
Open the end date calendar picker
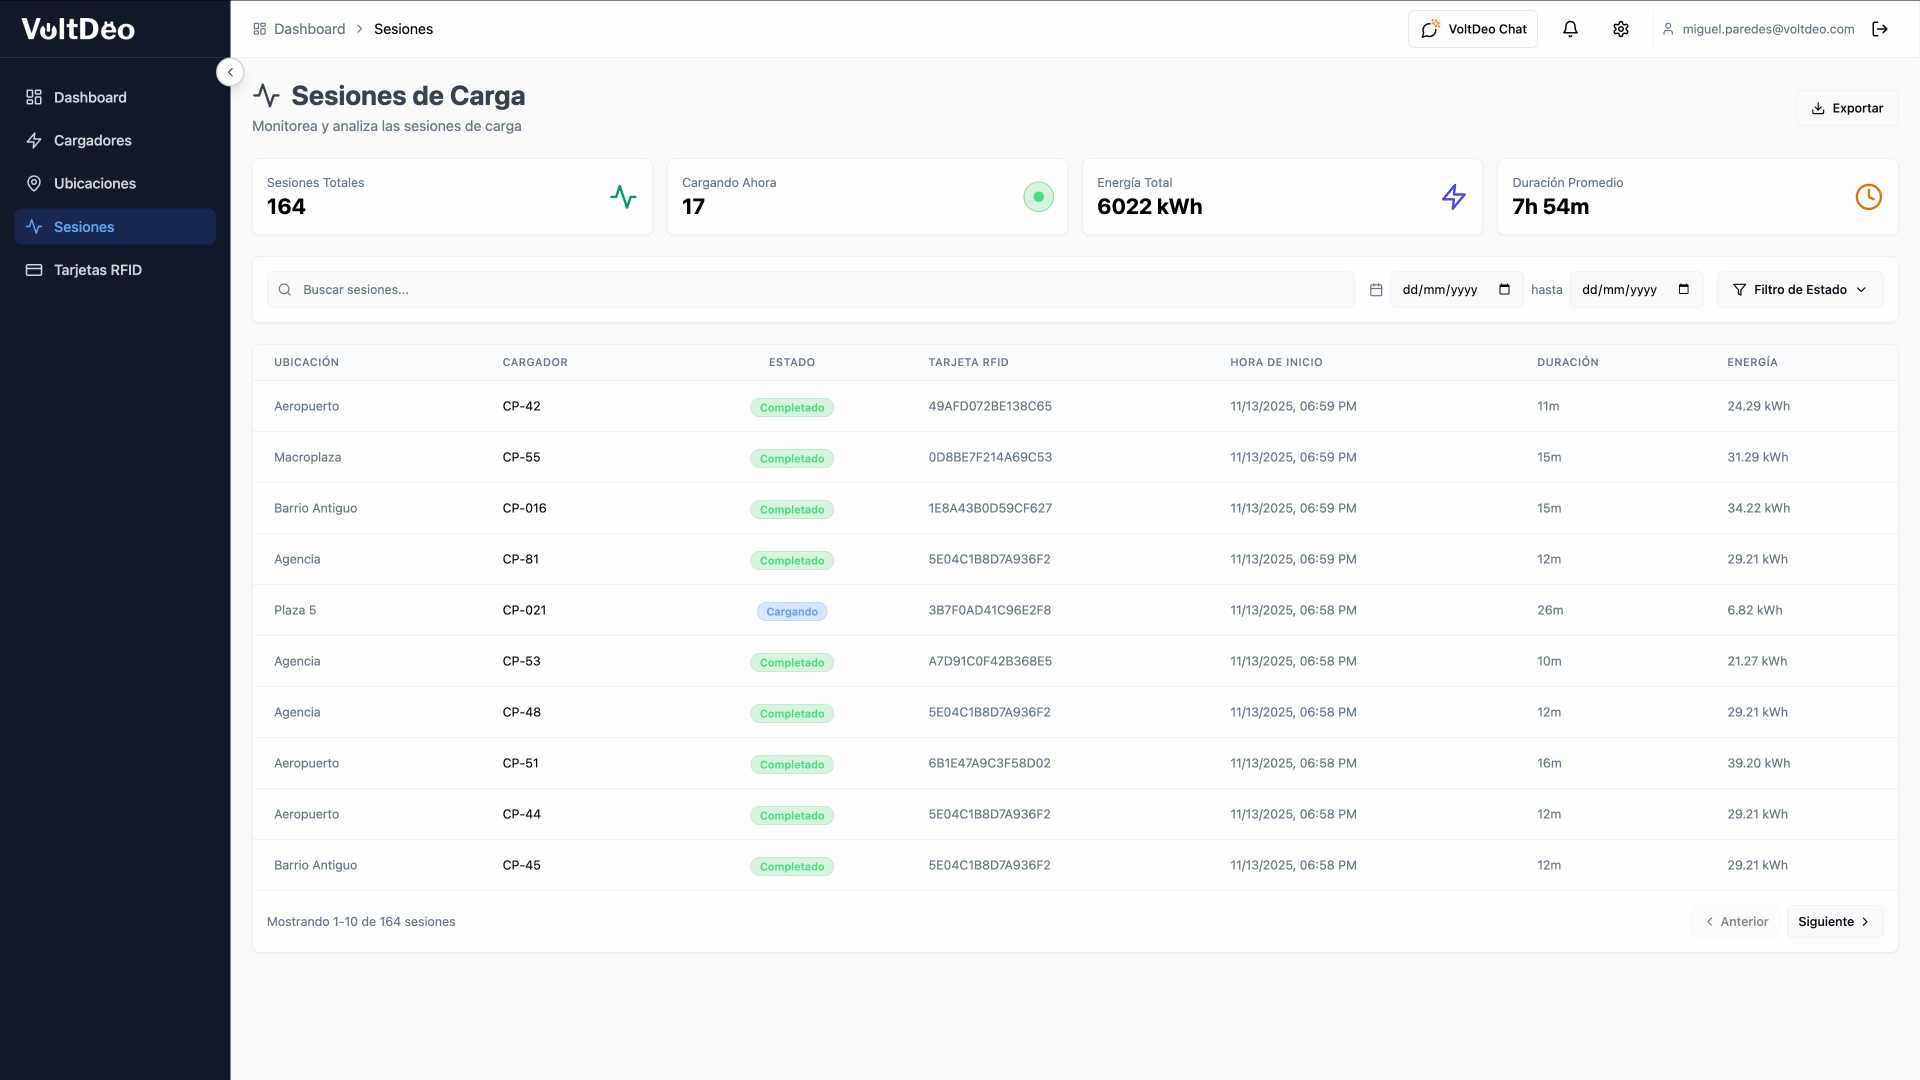click(1684, 289)
